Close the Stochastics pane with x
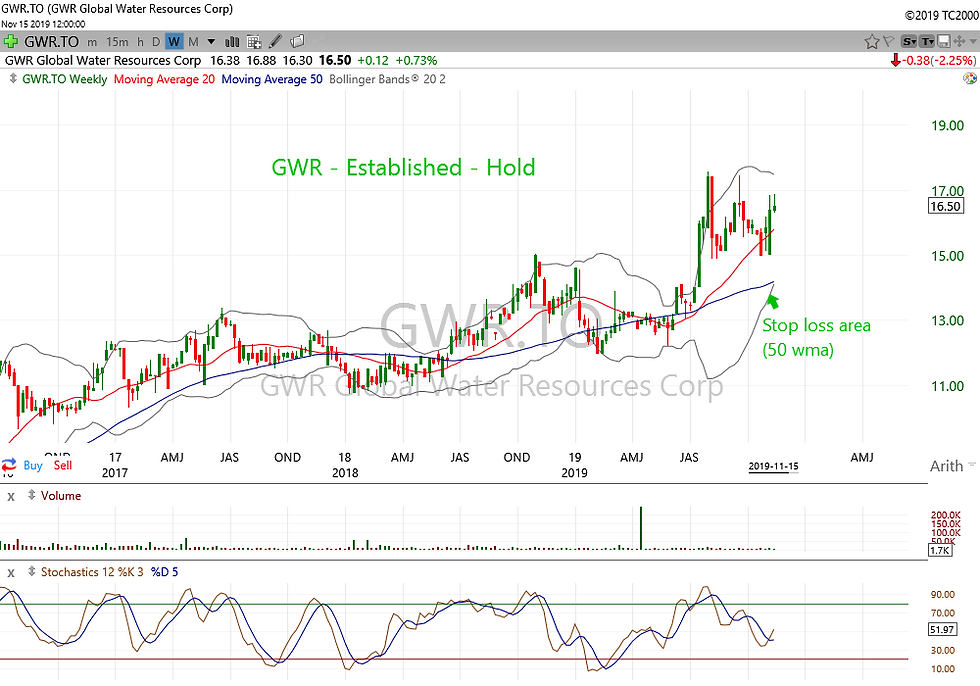The width and height of the screenshot is (980, 686). 11,572
